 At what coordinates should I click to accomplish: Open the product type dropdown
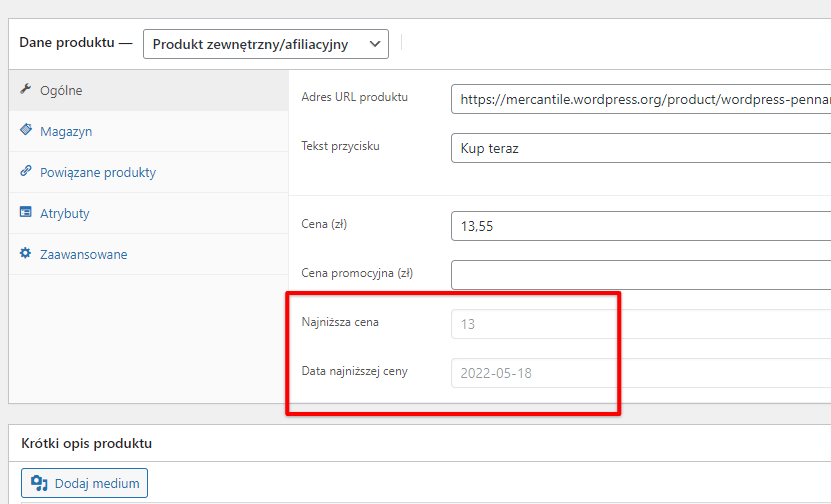tap(266, 44)
